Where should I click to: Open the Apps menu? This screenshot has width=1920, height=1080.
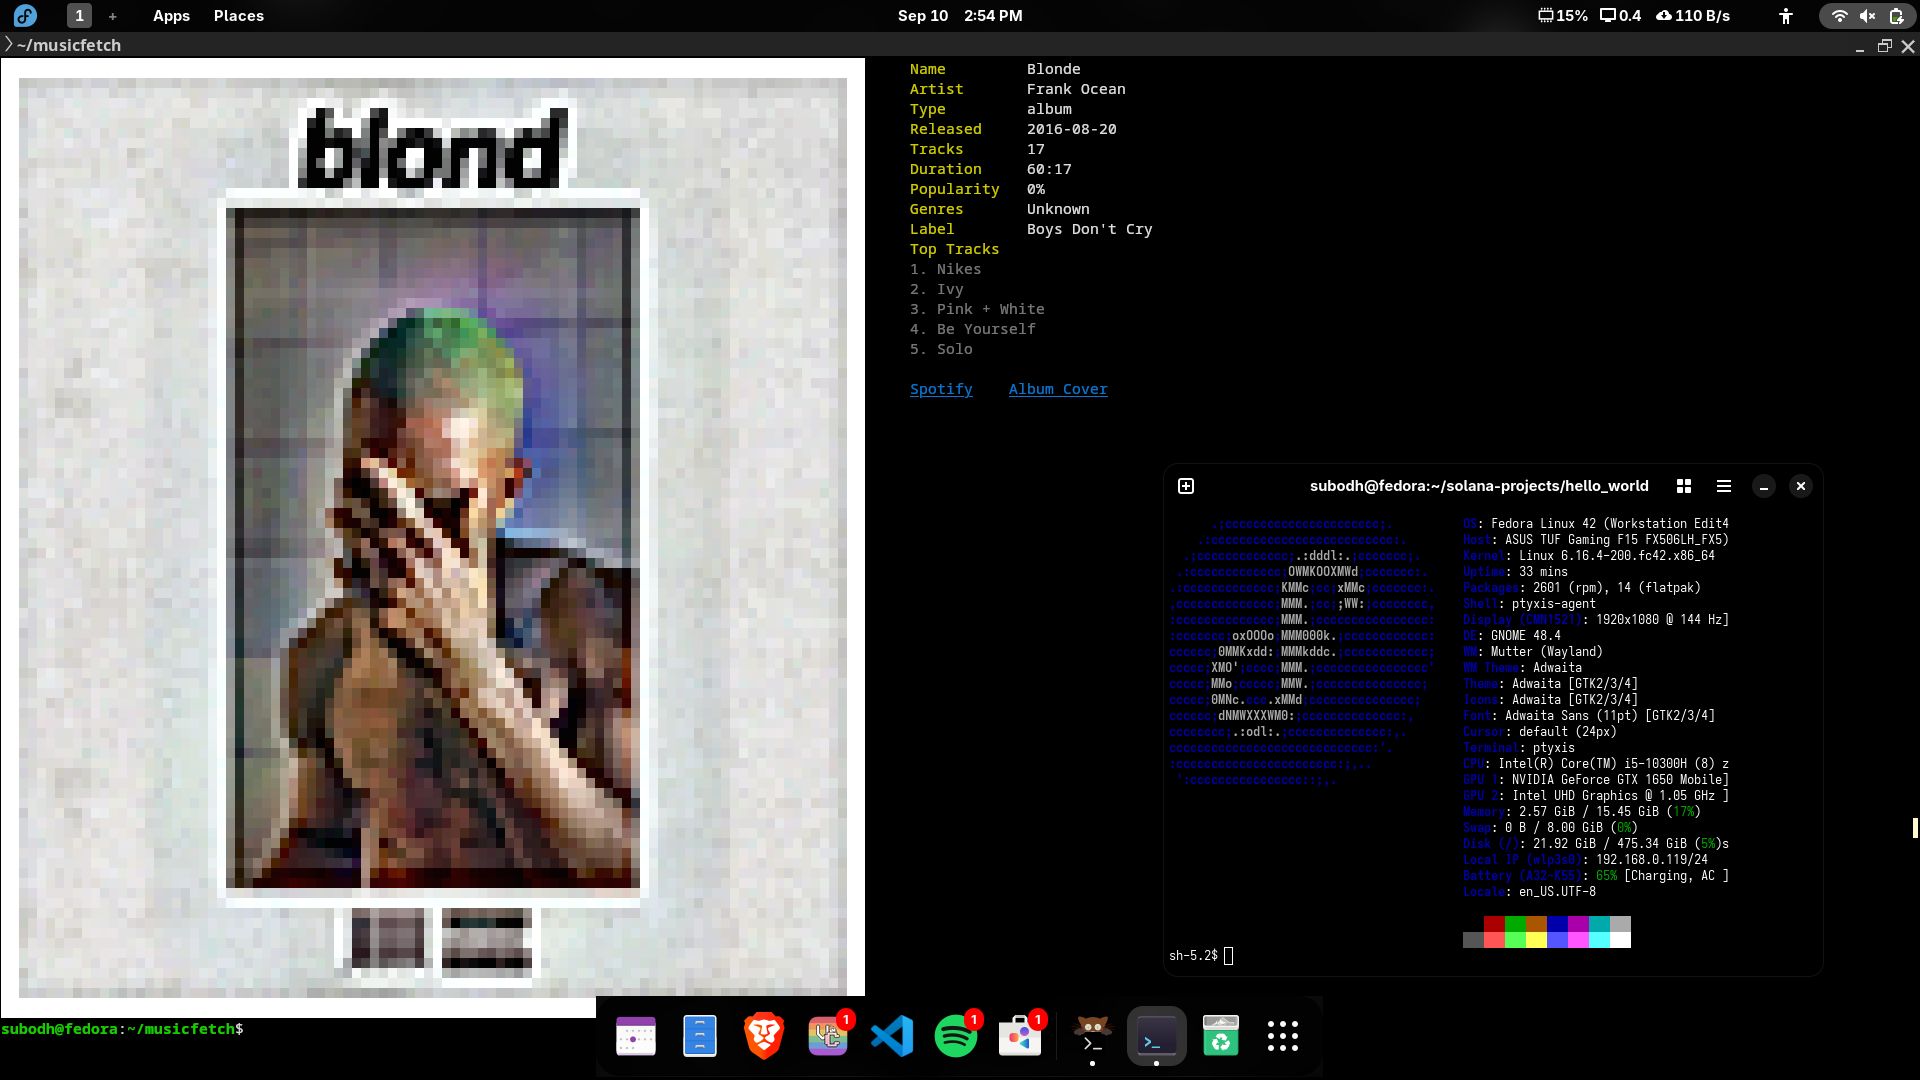pos(171,16)
